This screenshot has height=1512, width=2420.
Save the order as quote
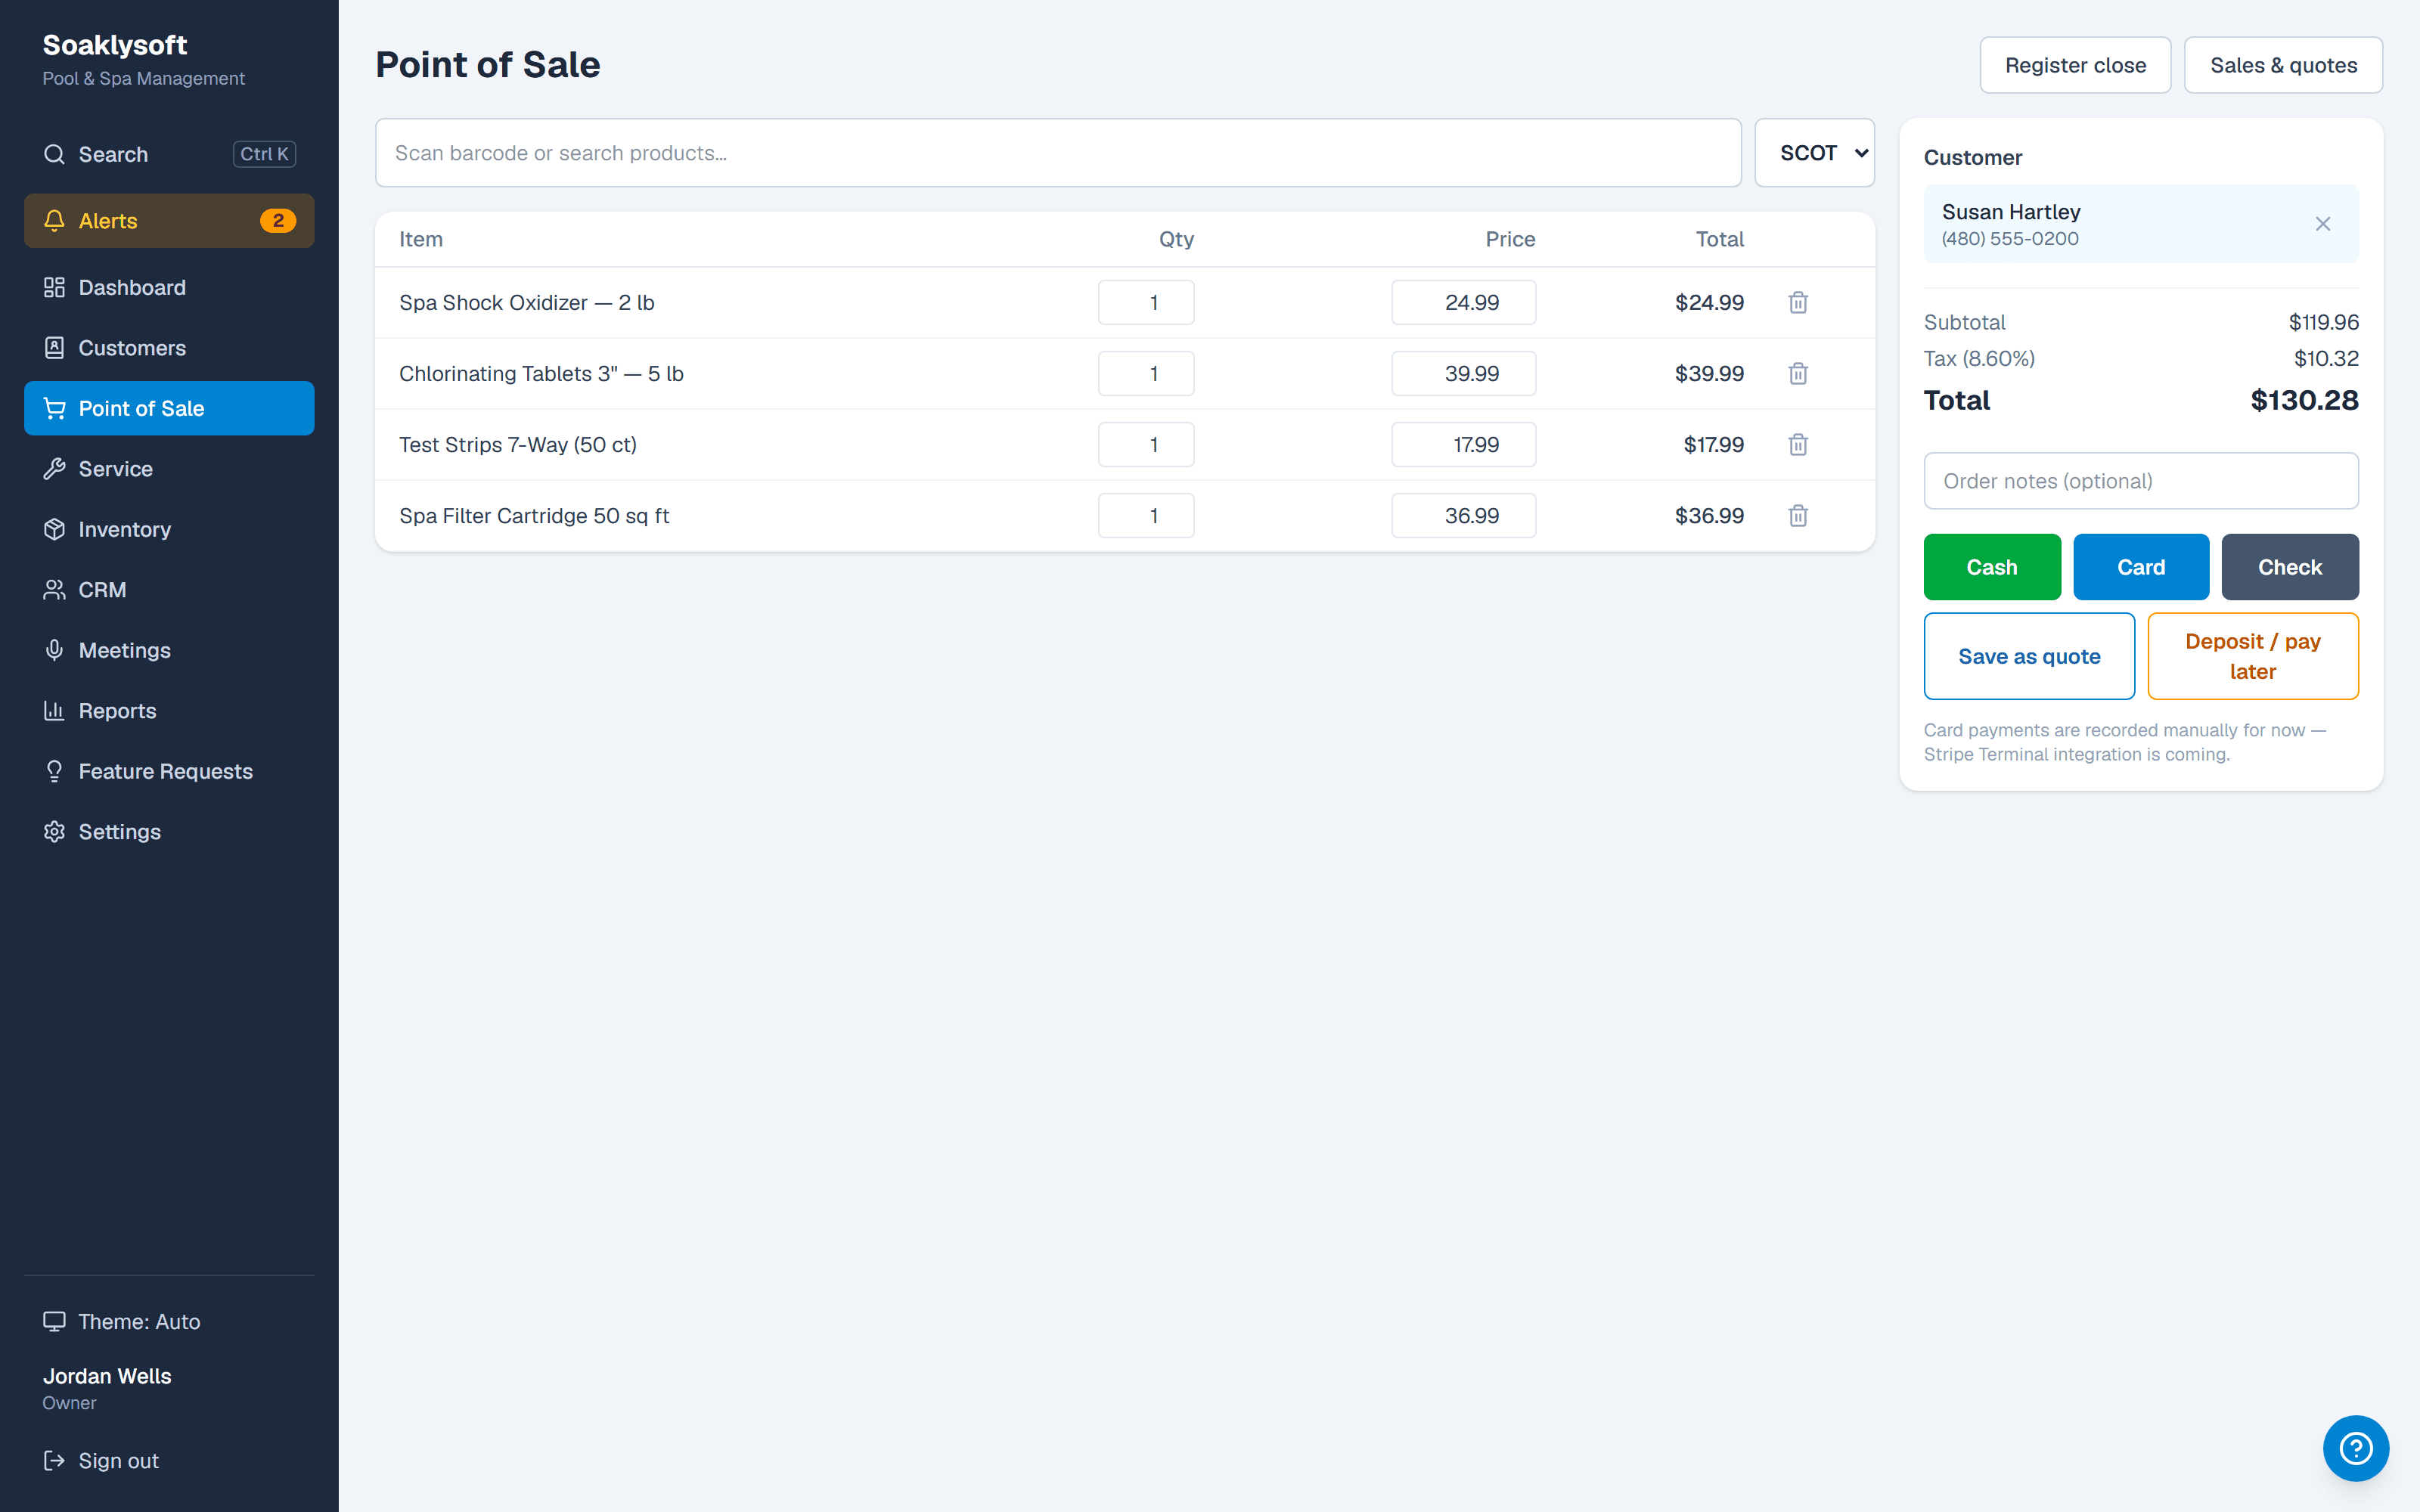(x=2029, y=656)
